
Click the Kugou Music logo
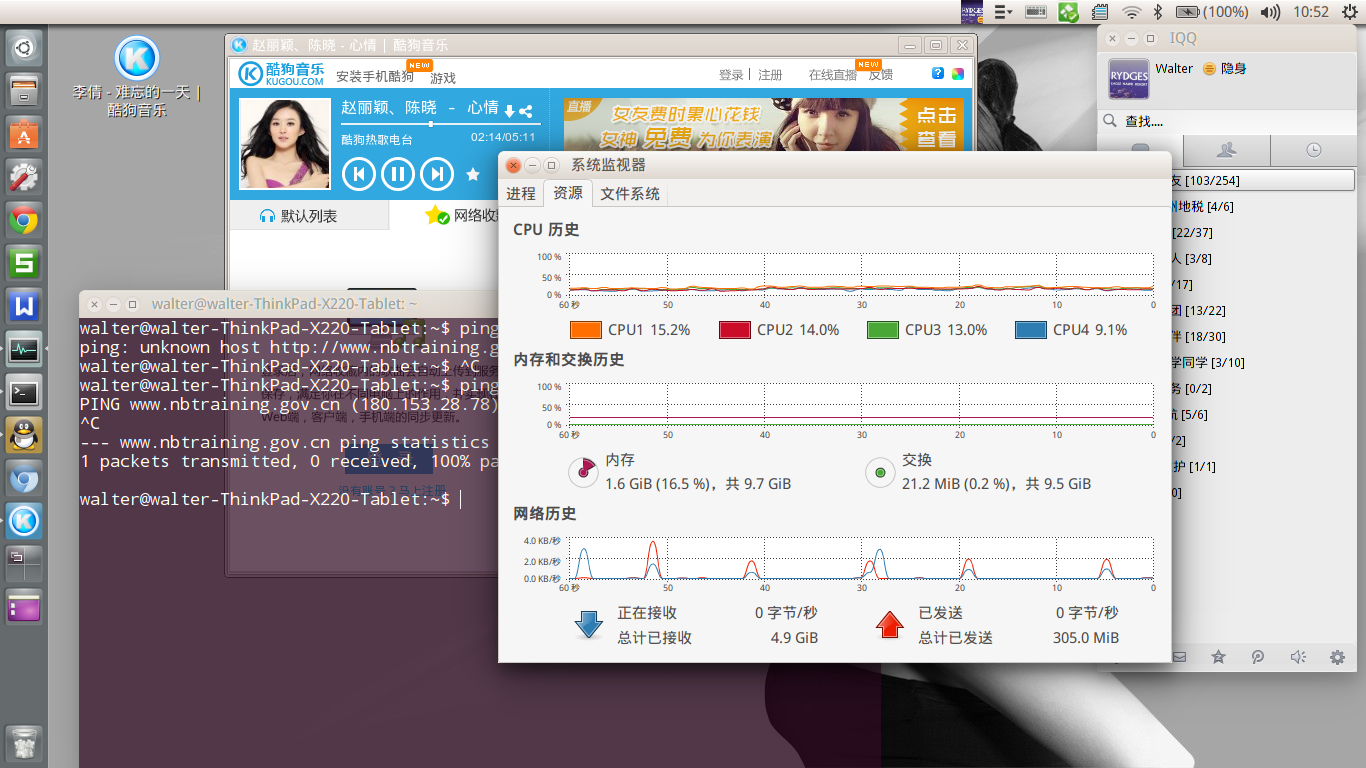281,74
